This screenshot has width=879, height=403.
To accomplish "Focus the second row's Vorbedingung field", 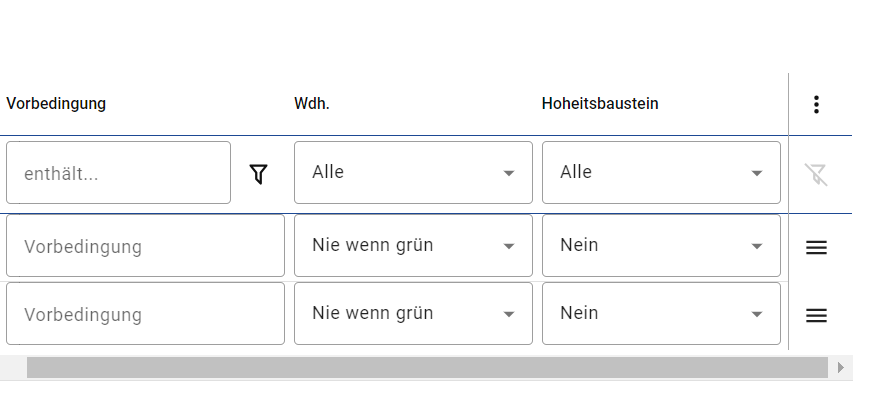I will (145, 313).
